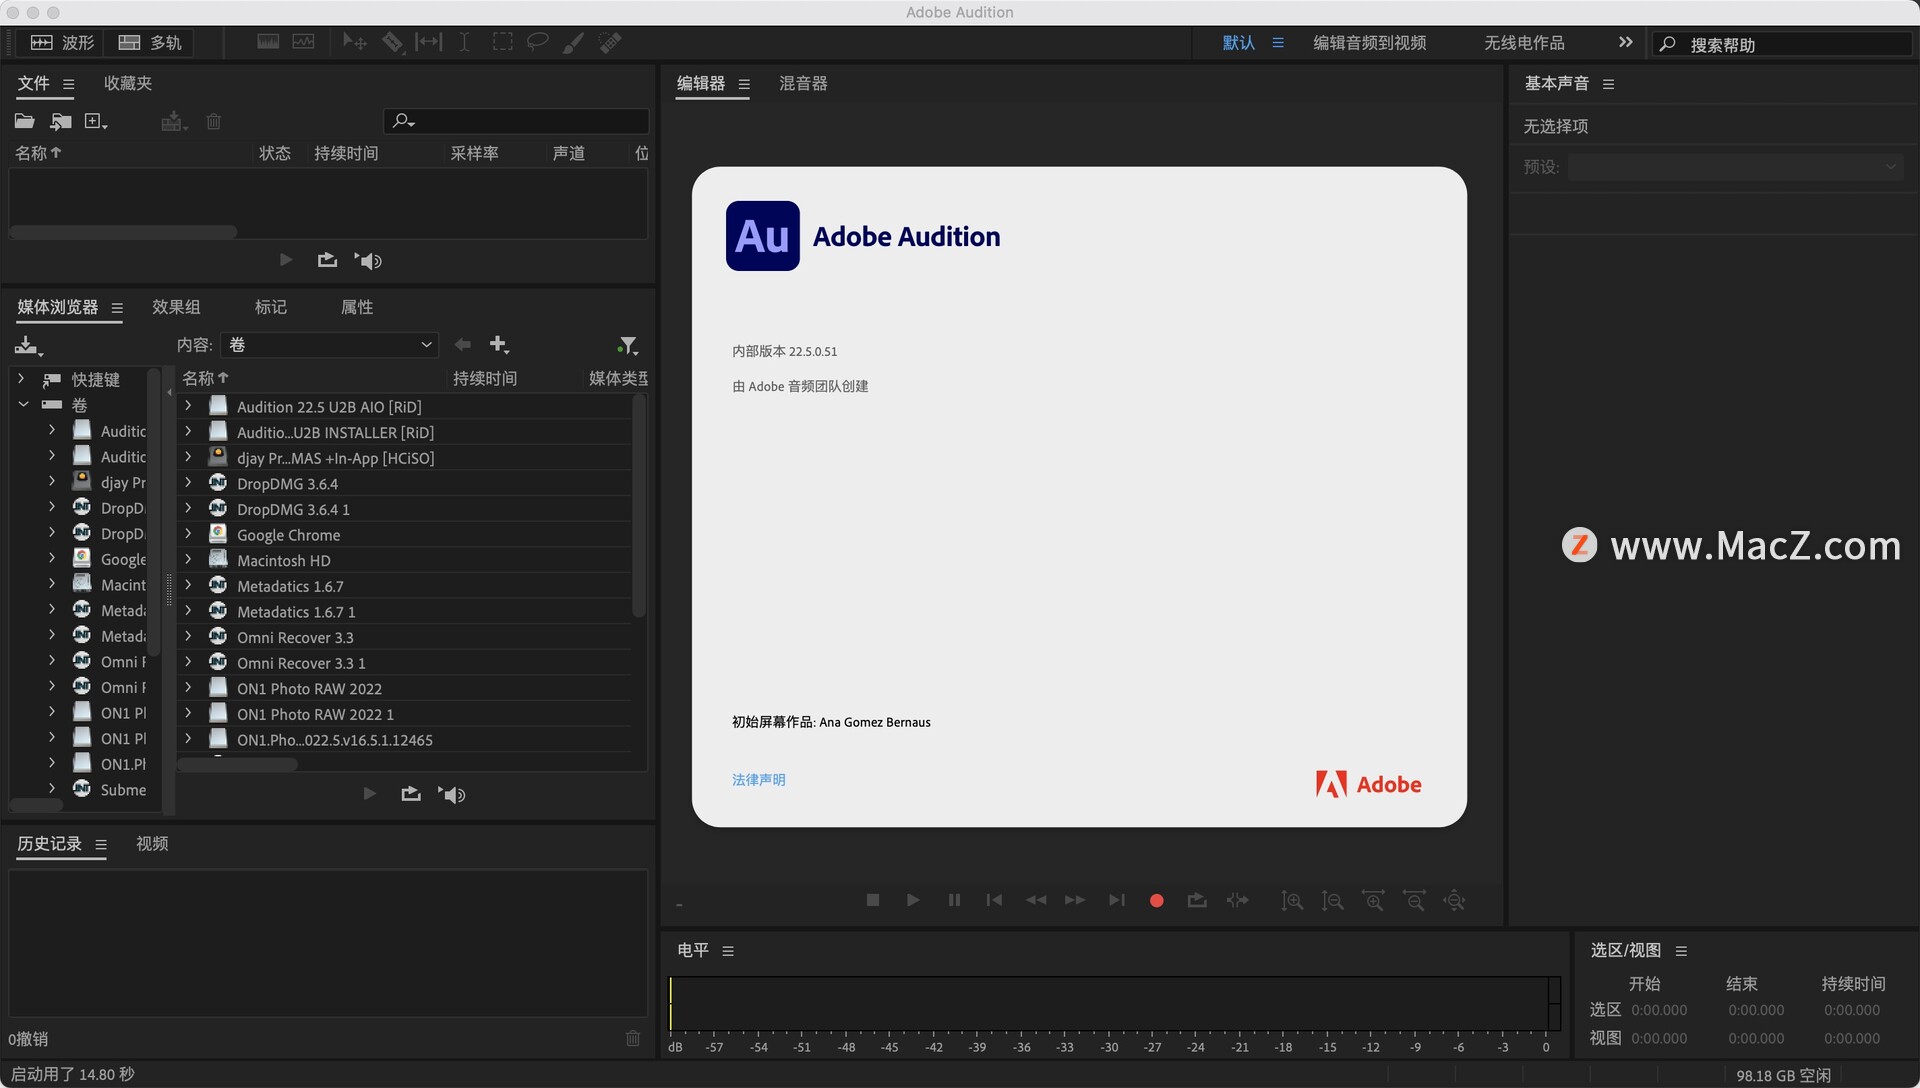Click the add shortcut plus icon
The width and height of the screenshot is (1920, 1088).
point(499,345)
